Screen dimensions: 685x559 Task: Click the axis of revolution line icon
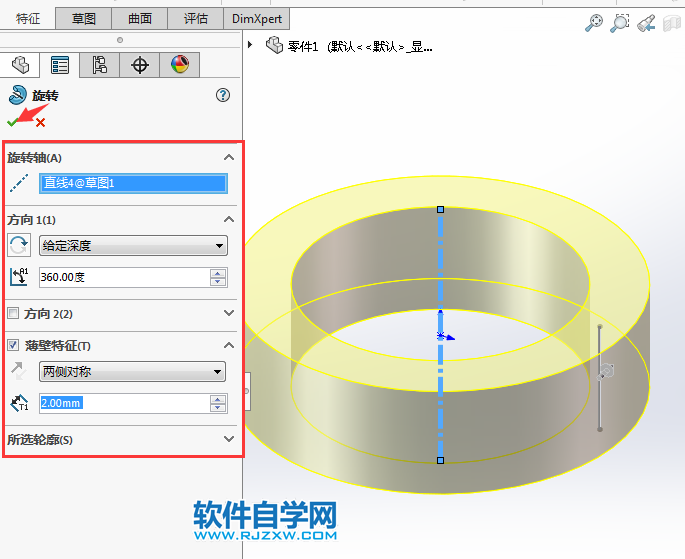tap(19, 183)
